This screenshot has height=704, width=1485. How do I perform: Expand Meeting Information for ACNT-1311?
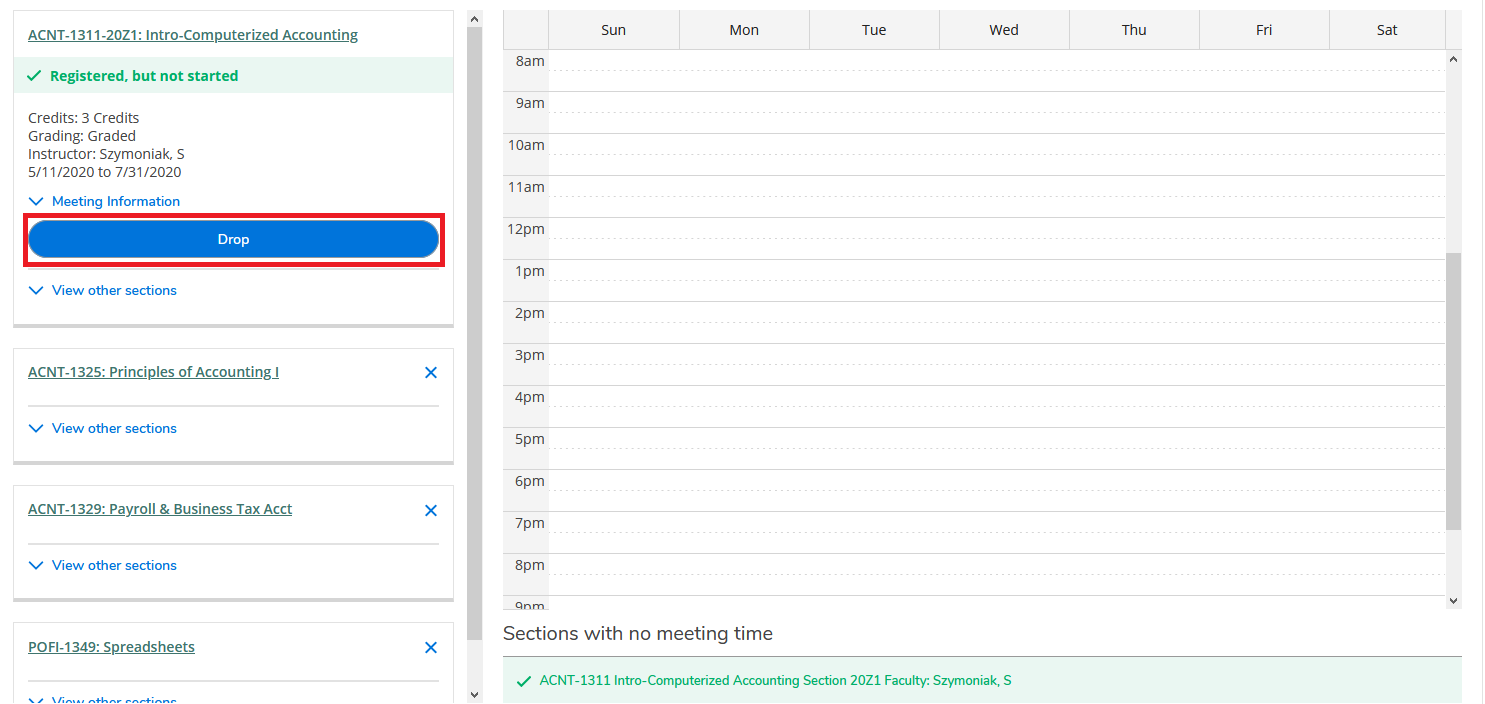pyautogui.click(x=105, y=201)
